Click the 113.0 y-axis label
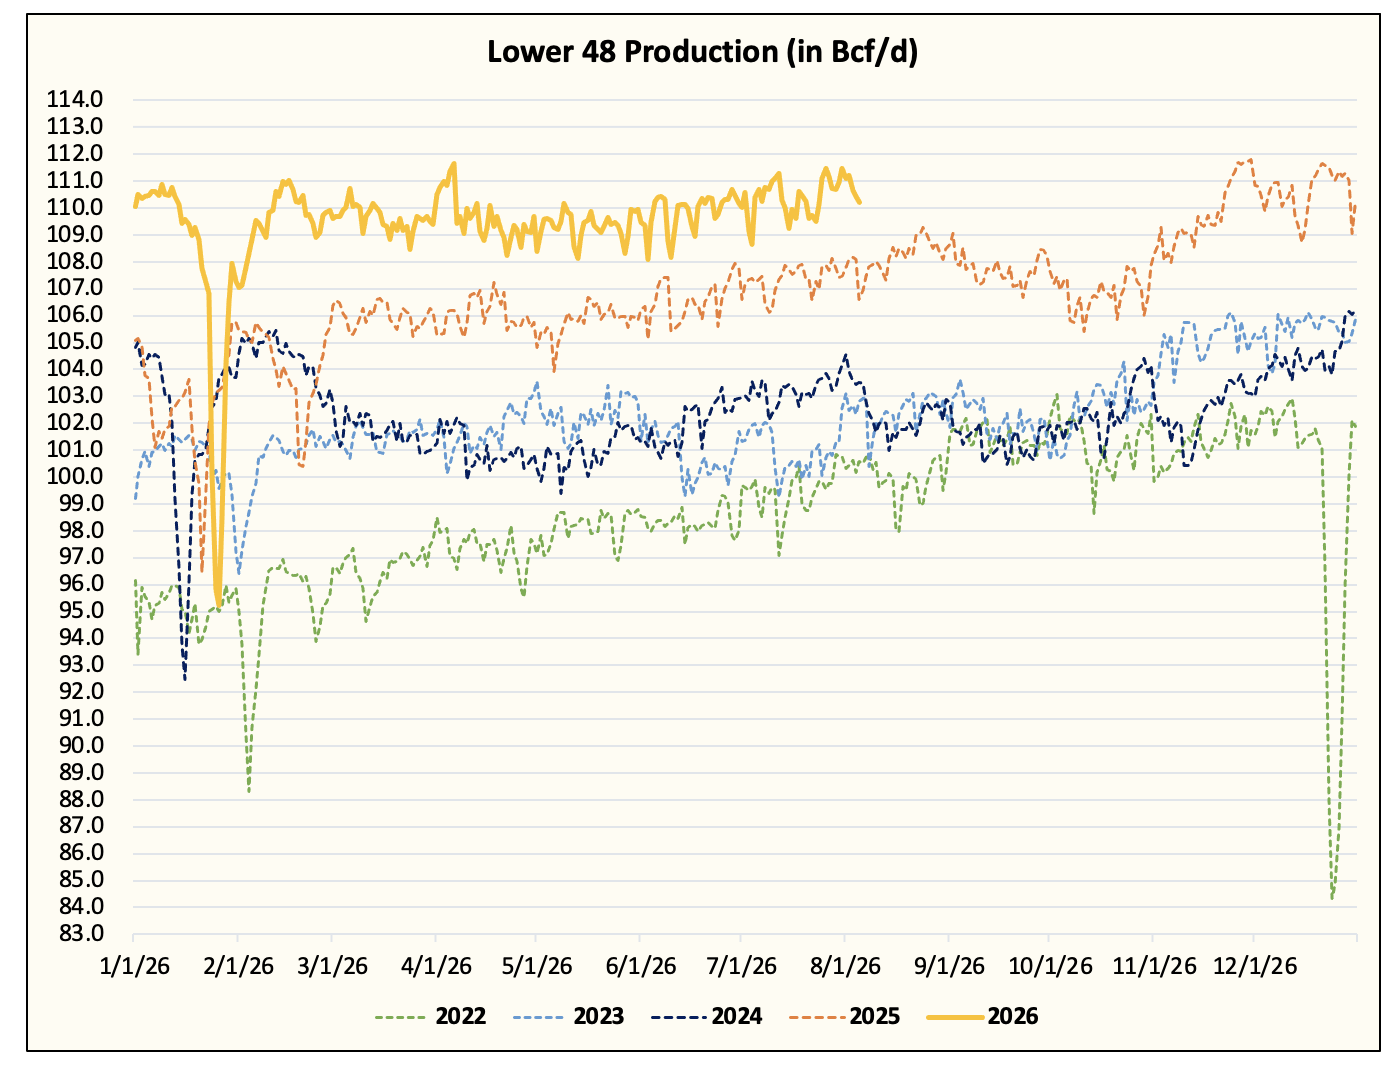The width and height of the screenshot is (1388, 1070). tap(75, 126)
